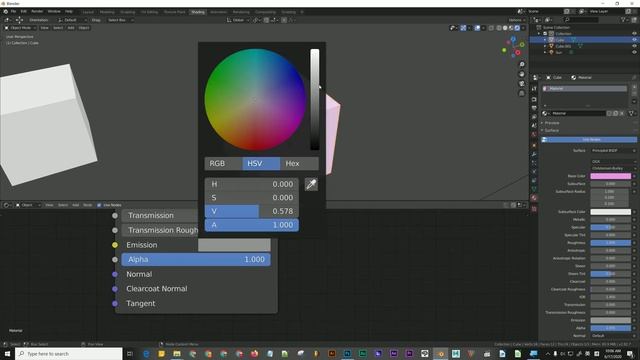Click the green Y axis gizmo ball
Image resolution: width=640 pixels, height=360 pixels.
click(522, 44)
